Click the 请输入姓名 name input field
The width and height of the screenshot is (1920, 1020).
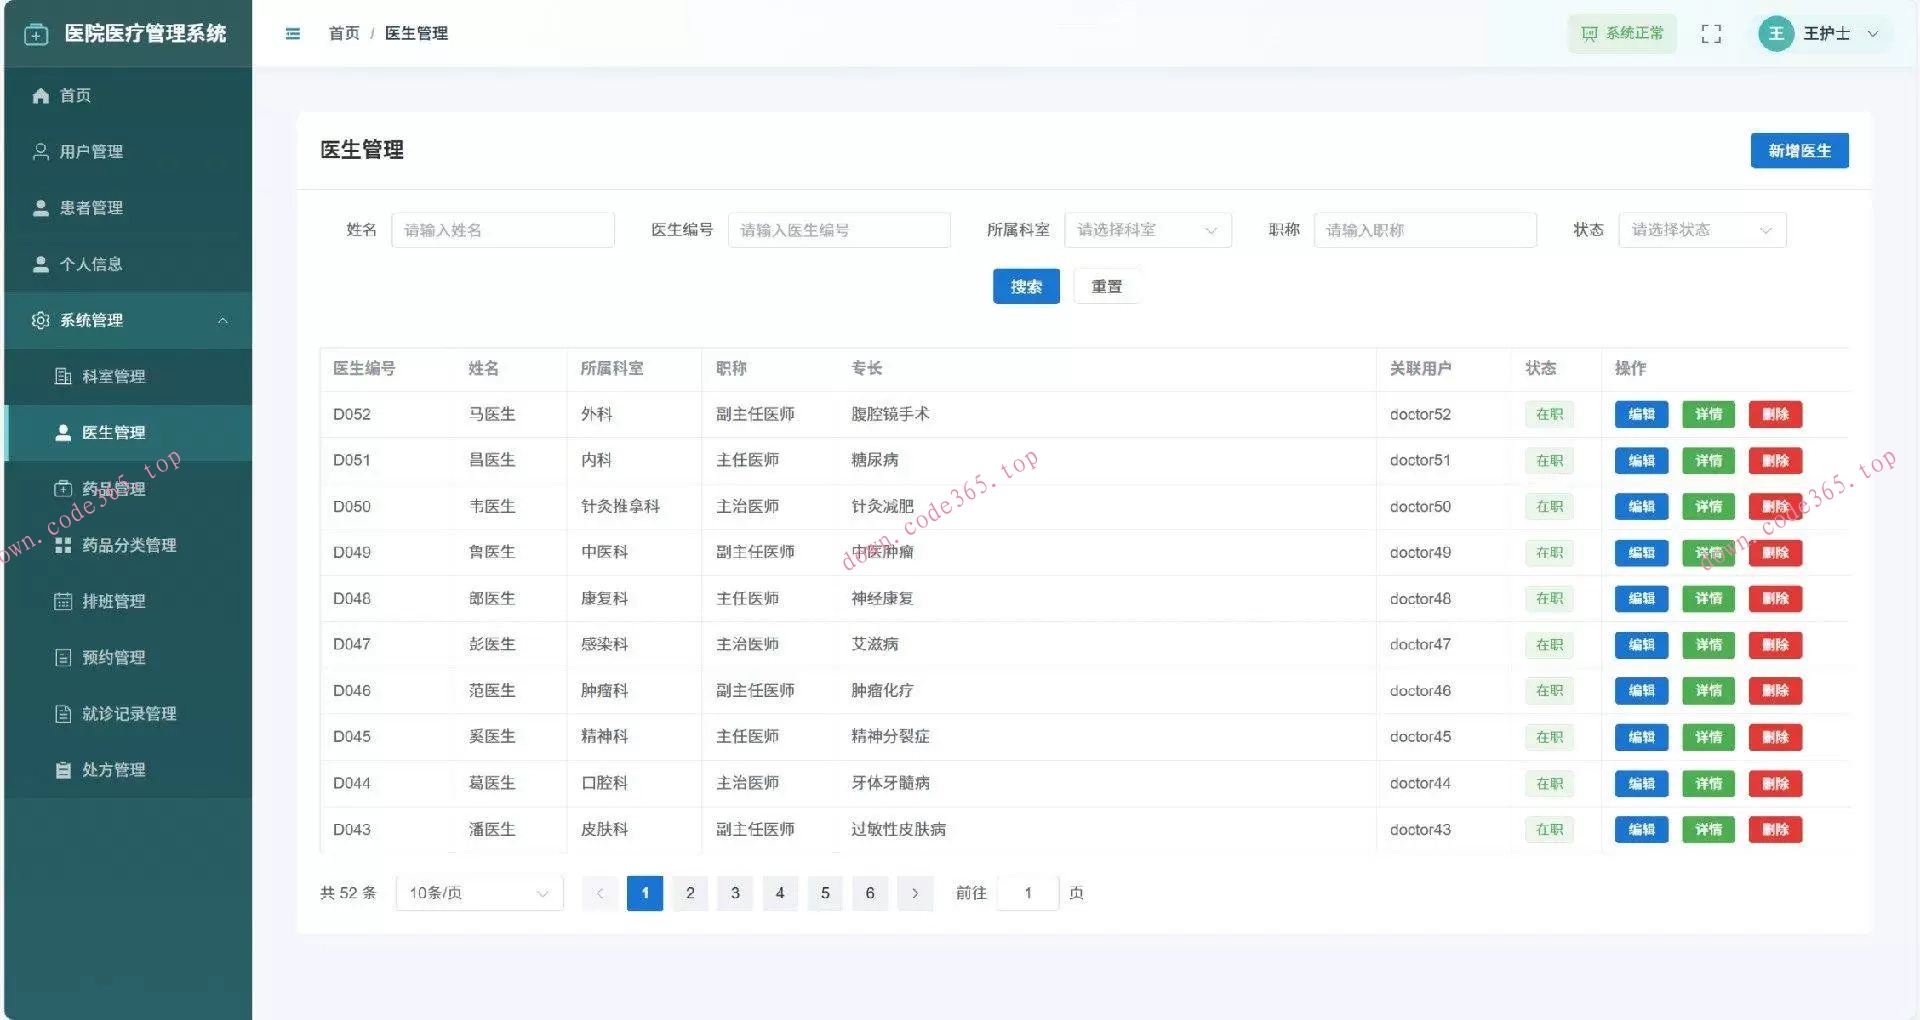pyautogui.click(x=503, y=229)
